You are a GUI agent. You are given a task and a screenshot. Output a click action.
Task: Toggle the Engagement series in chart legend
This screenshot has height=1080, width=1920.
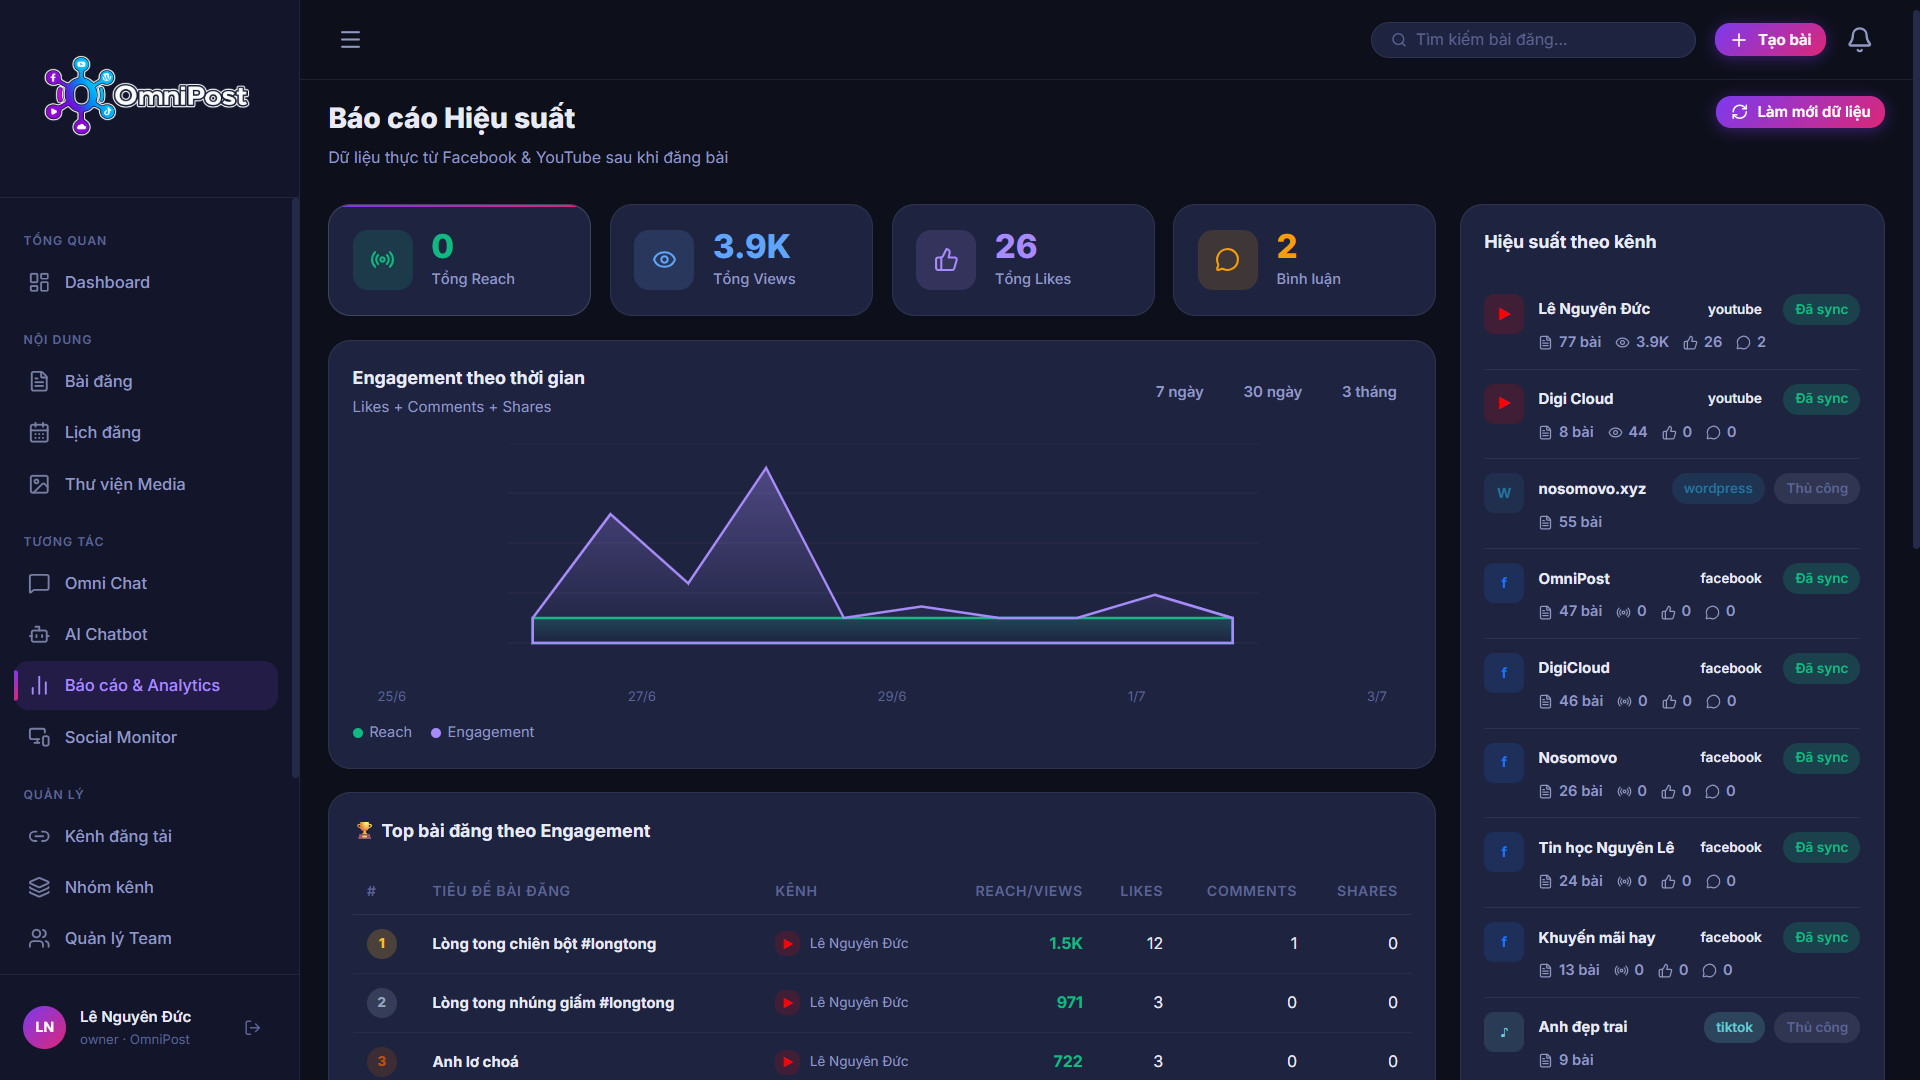tap(482, 733)
